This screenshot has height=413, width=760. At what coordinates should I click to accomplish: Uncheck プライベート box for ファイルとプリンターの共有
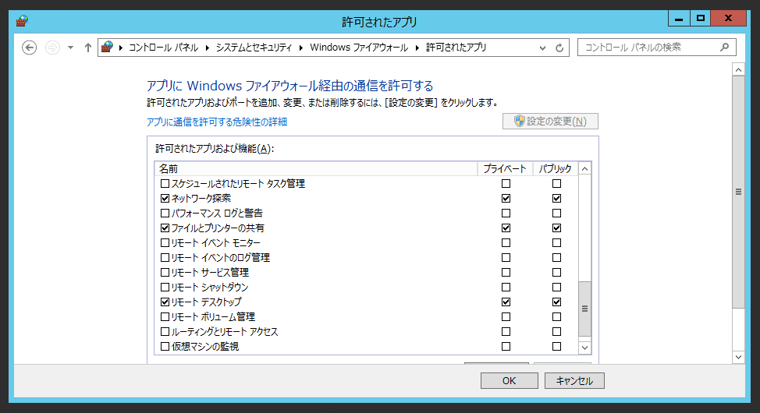(506, 228)
